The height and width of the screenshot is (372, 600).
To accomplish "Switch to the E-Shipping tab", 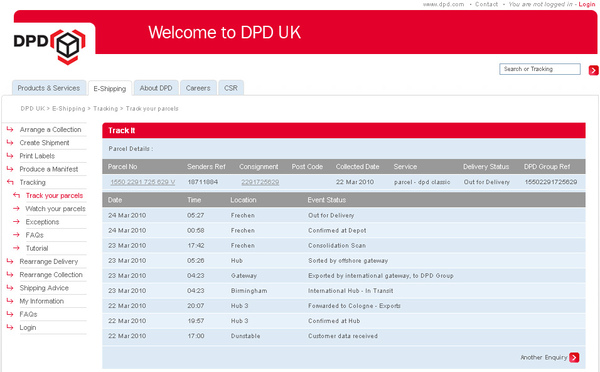I will coord(110,88).
